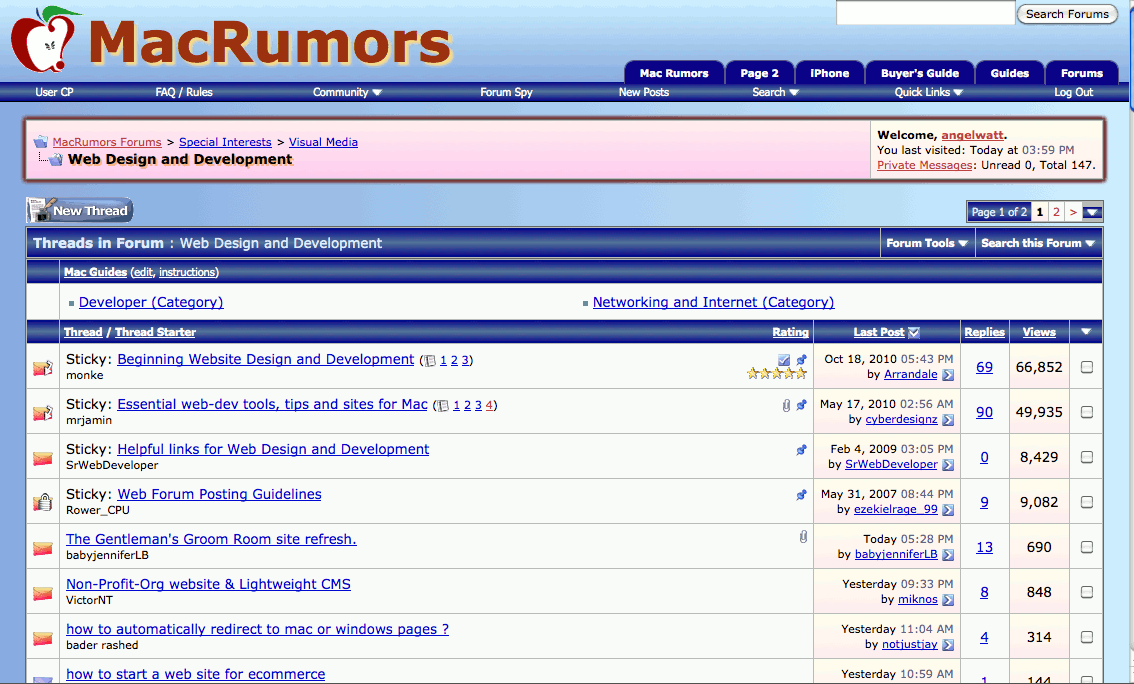Image resolution: width=1134 pixels, height=684 pixels.
Task: Click the envelope icon for Helpful links thread
Action: [43, 458]
